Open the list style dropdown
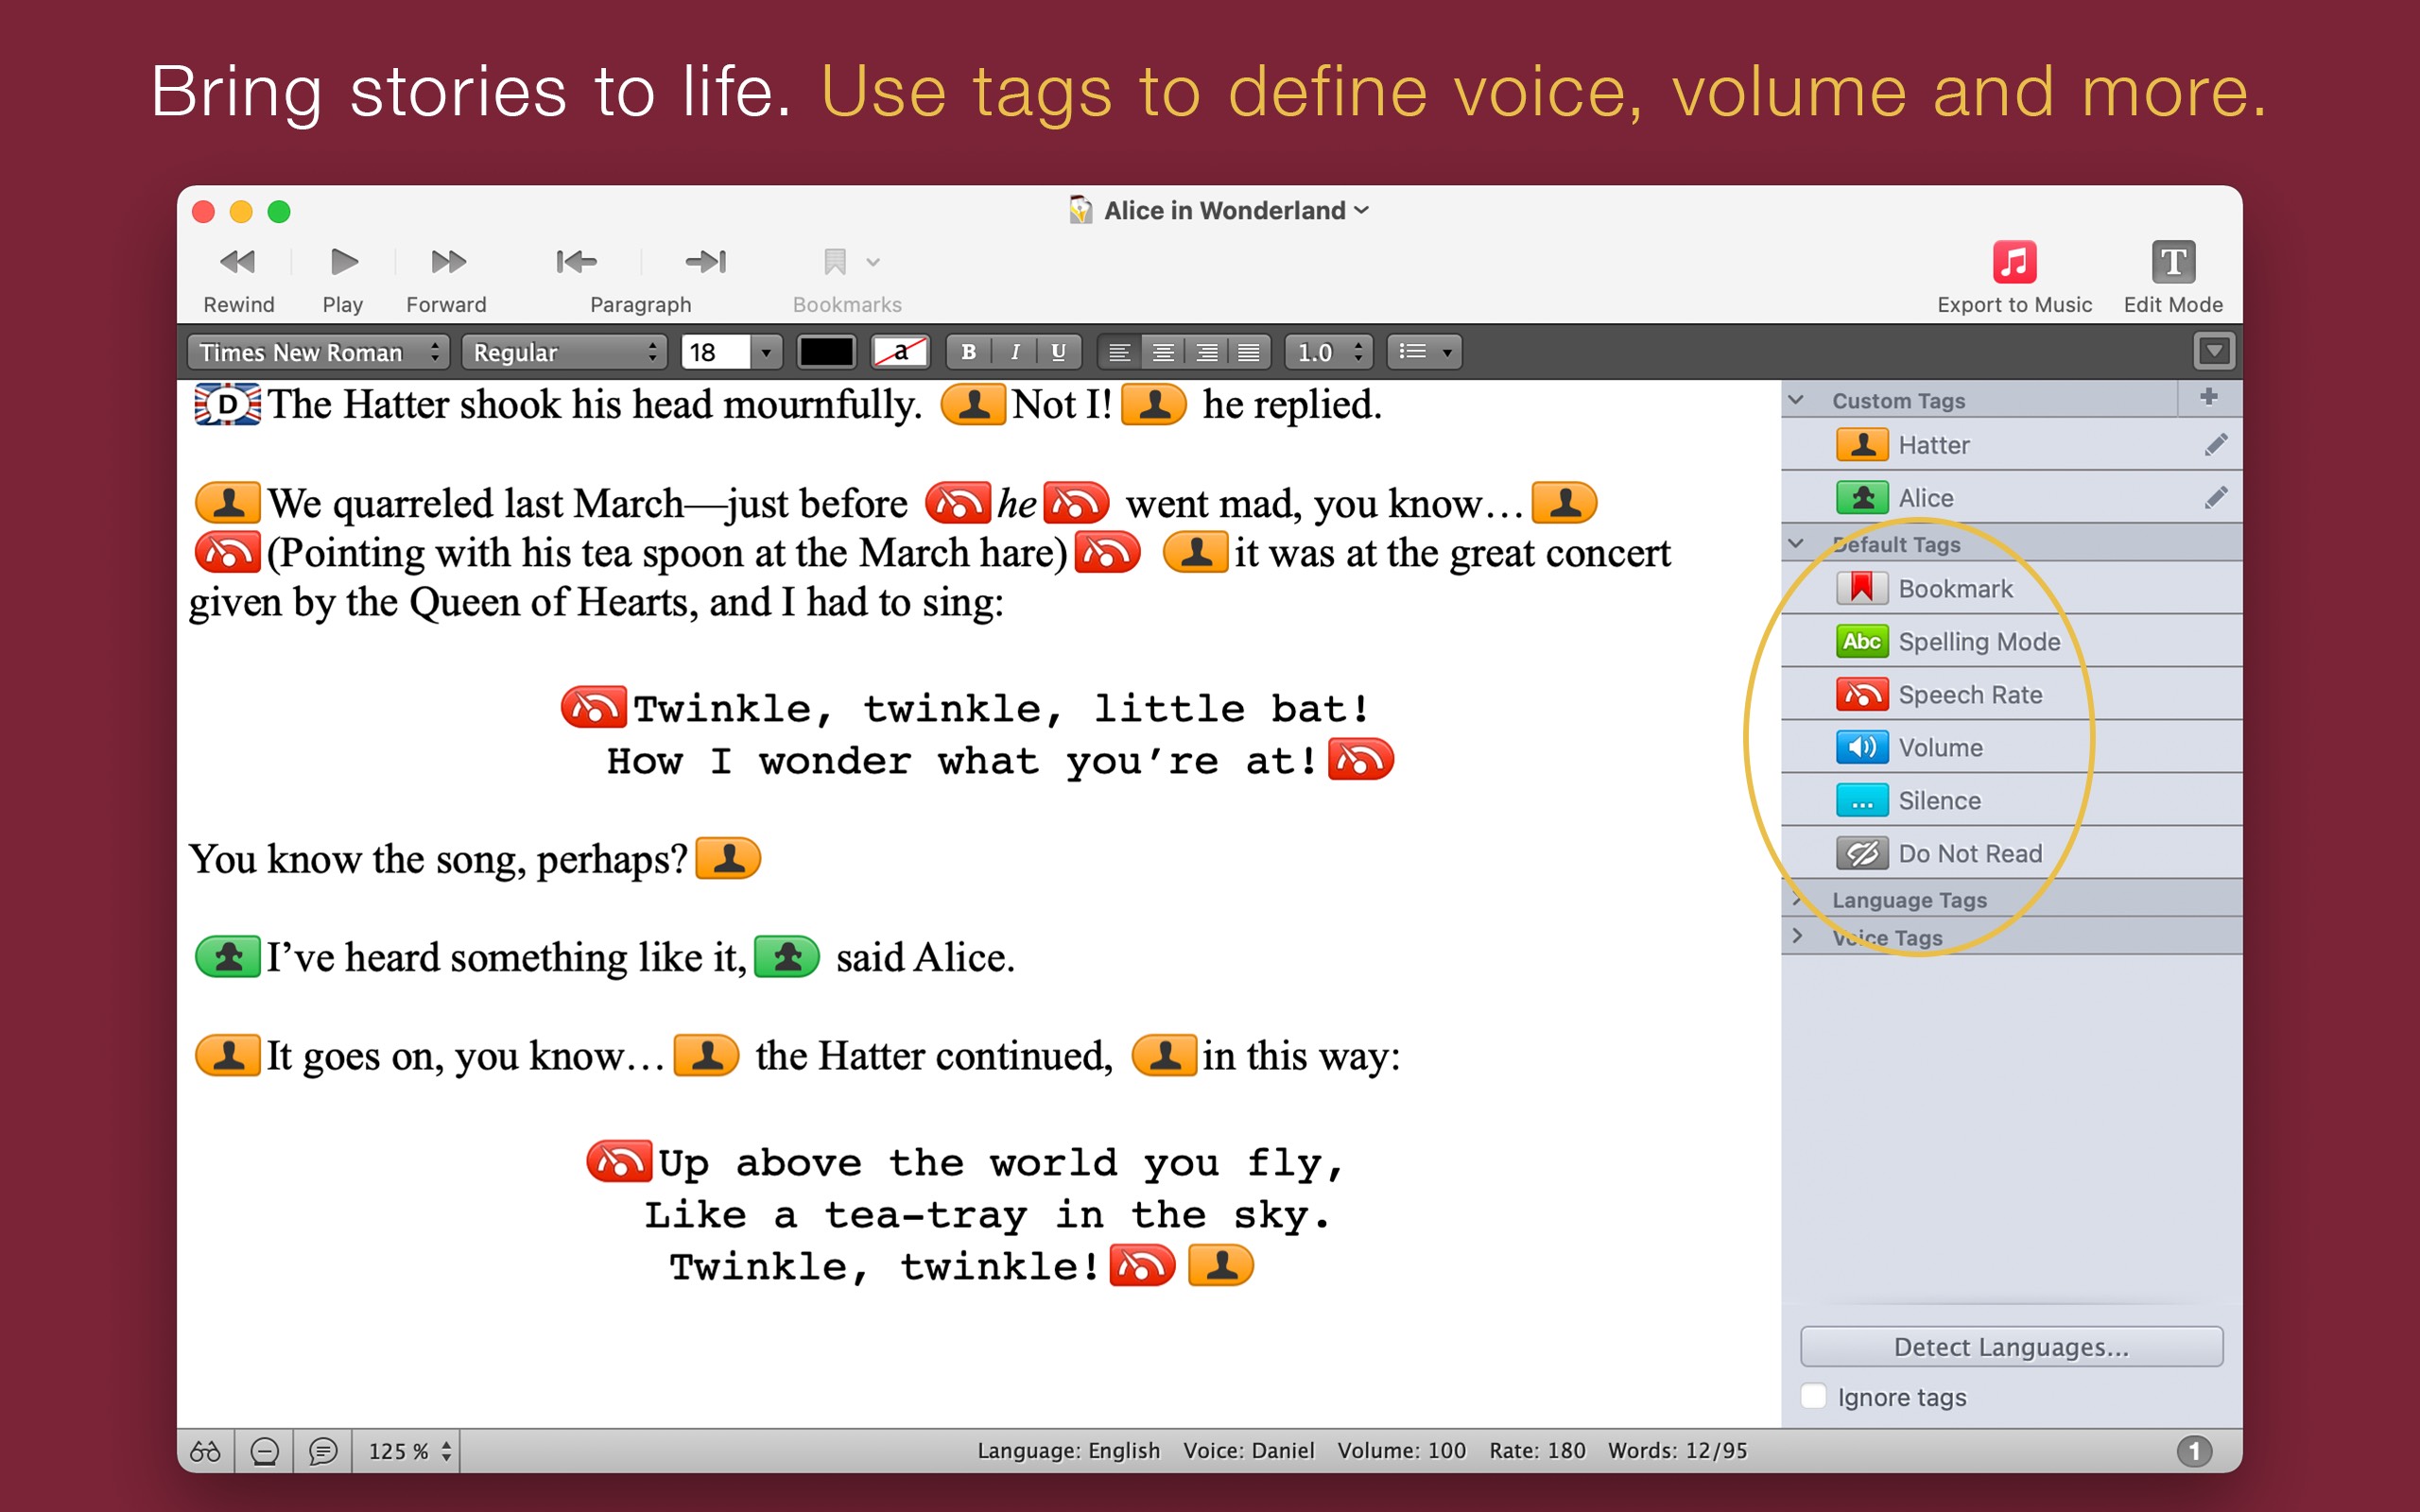This screenshot has height=1512, width=2420. 1424,352
